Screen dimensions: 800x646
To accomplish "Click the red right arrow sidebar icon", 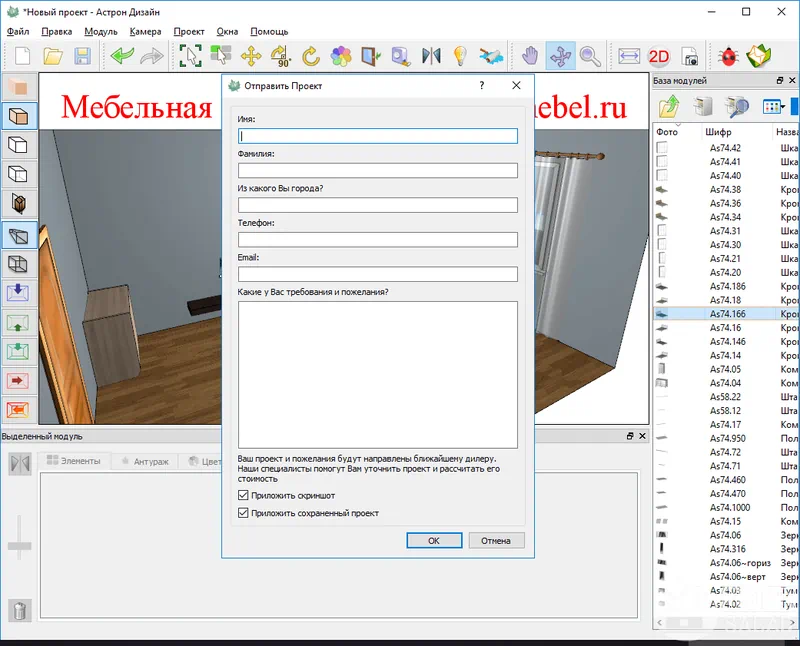I will click(18, 381).
